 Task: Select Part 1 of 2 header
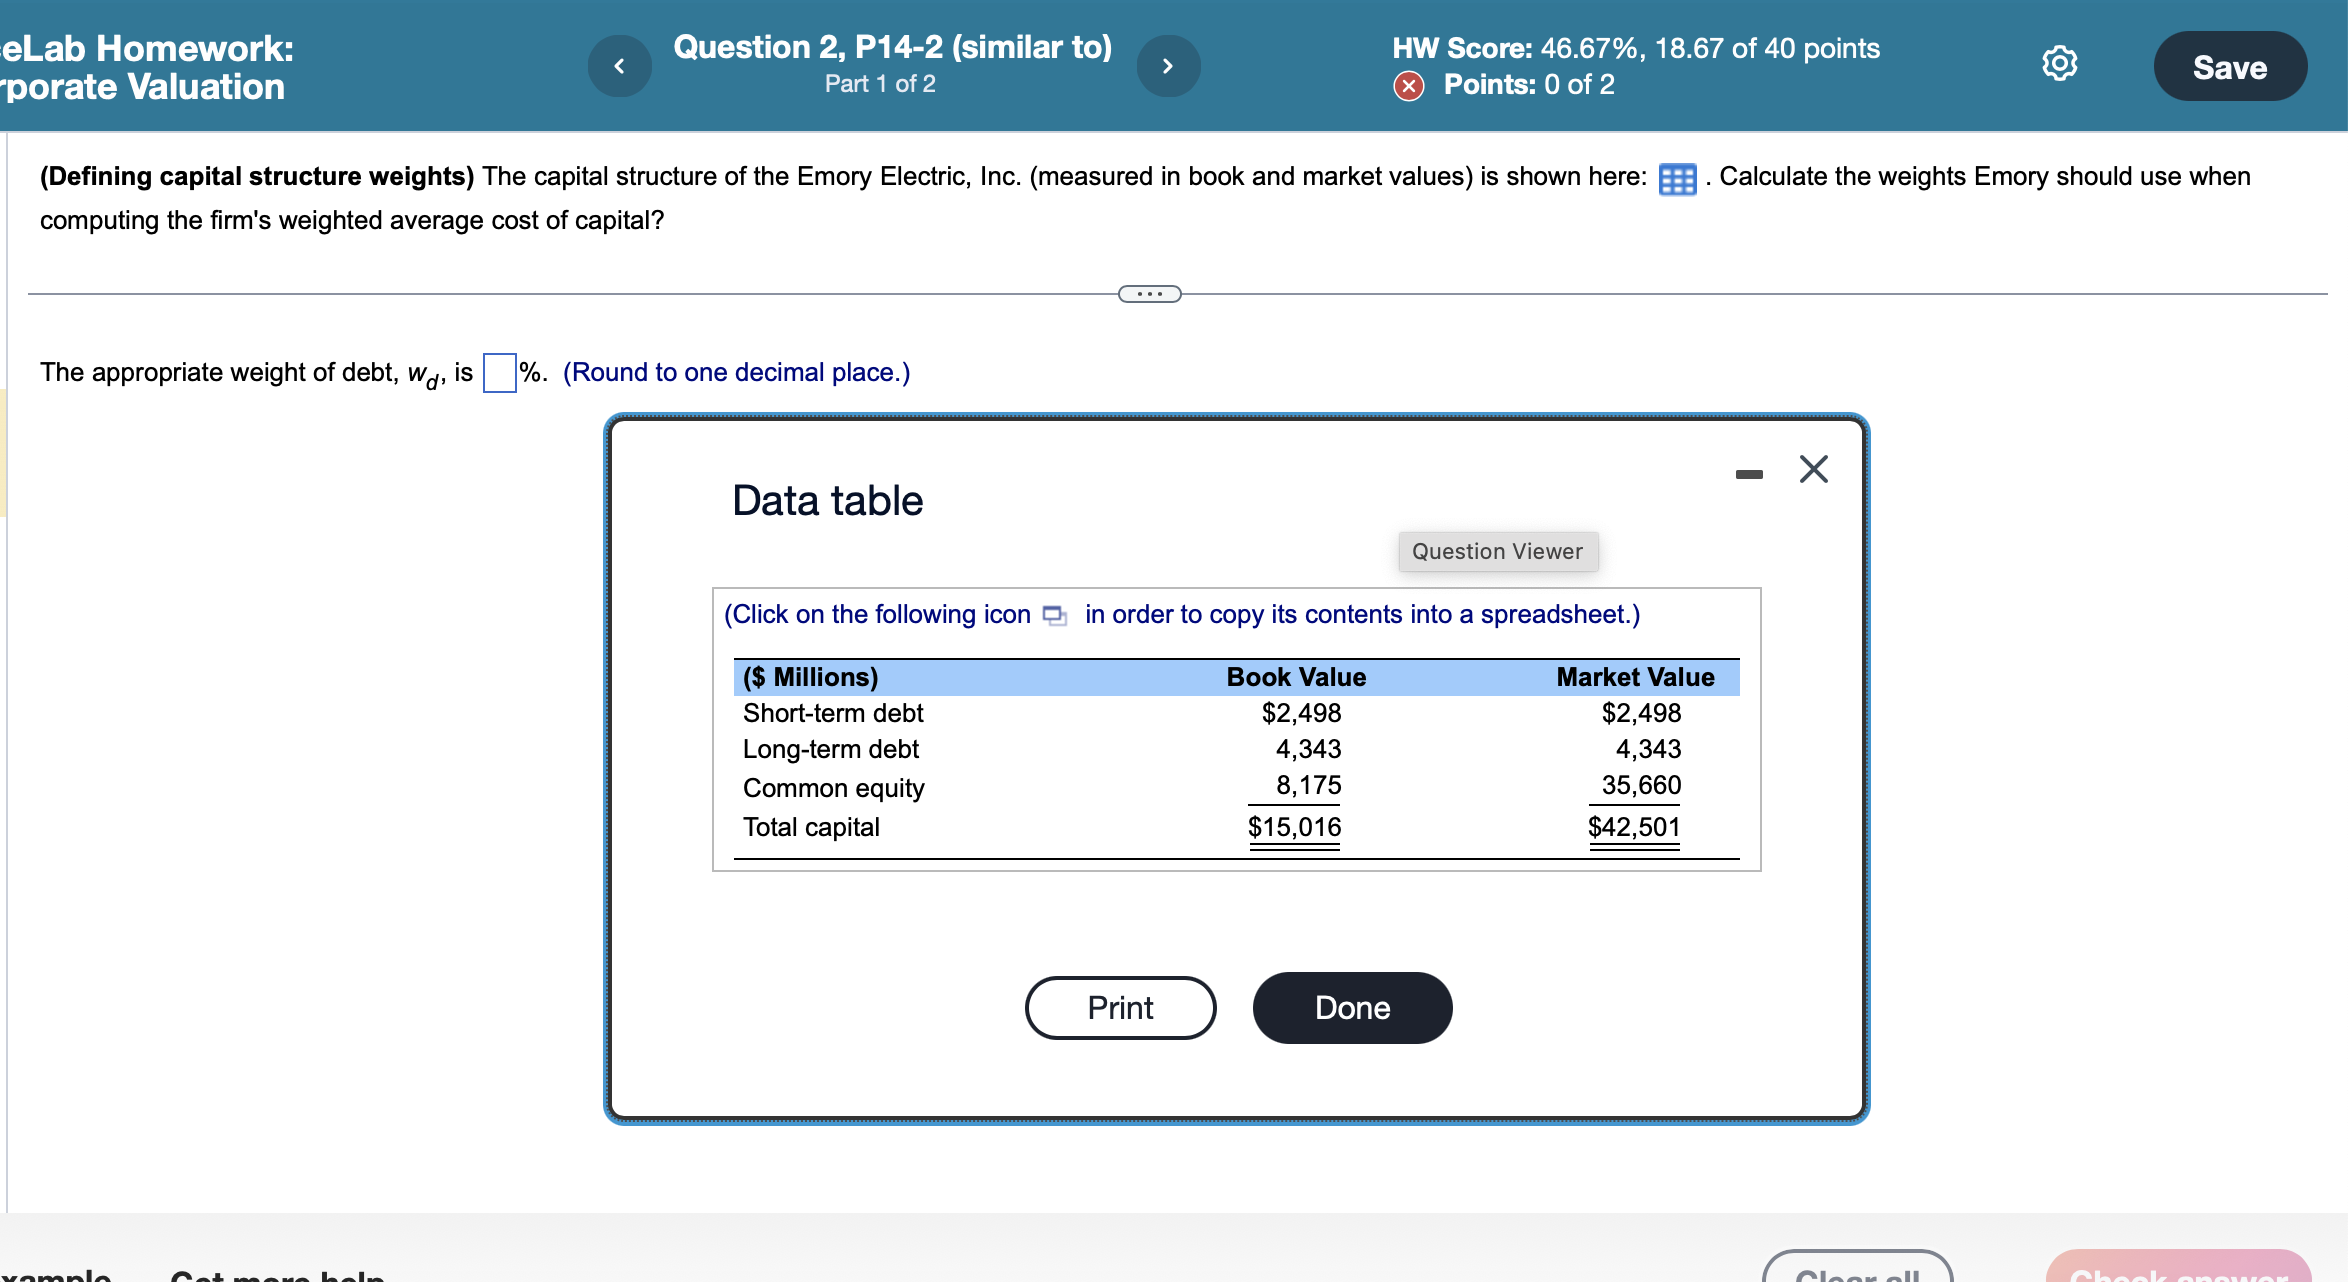[x=879, y=84]
